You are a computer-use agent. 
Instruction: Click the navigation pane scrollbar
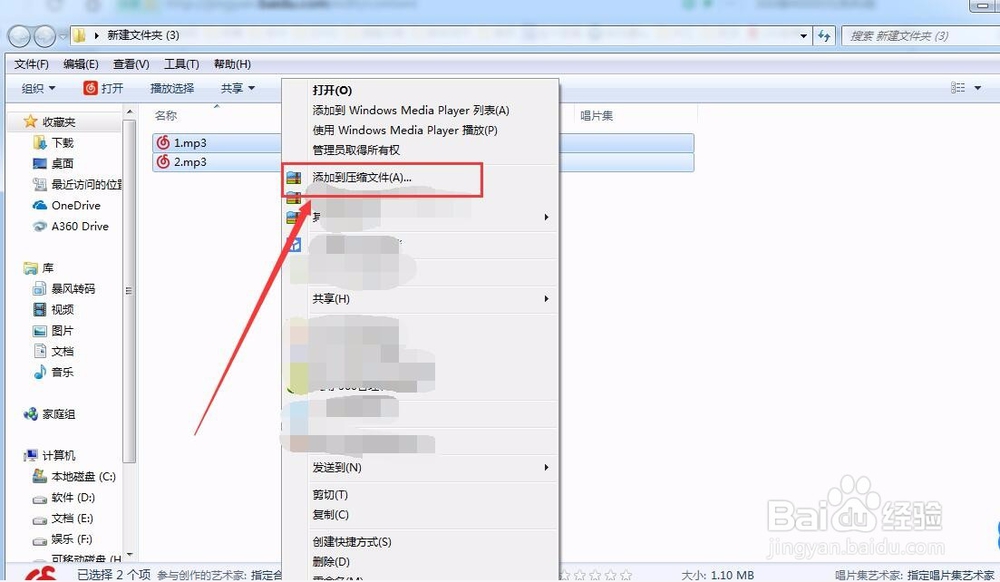[129, 290]
